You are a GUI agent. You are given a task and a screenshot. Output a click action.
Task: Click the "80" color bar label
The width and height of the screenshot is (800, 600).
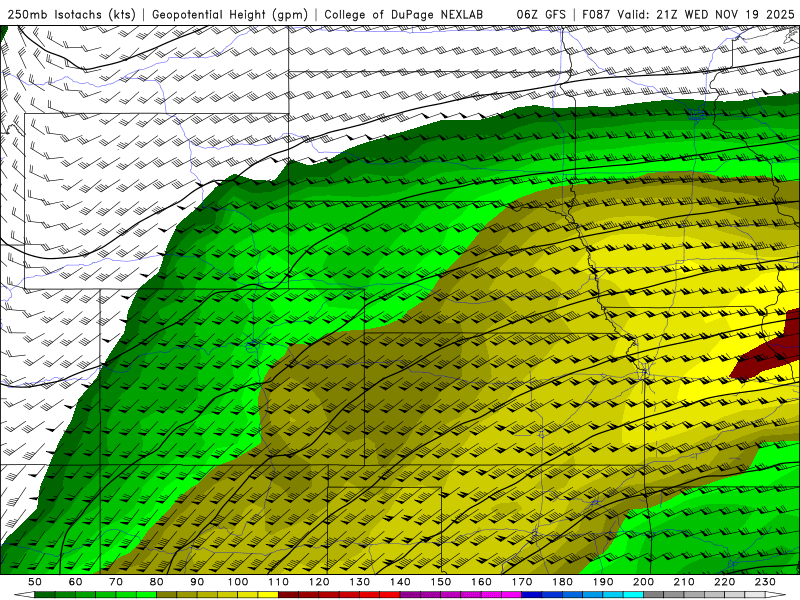157,582
